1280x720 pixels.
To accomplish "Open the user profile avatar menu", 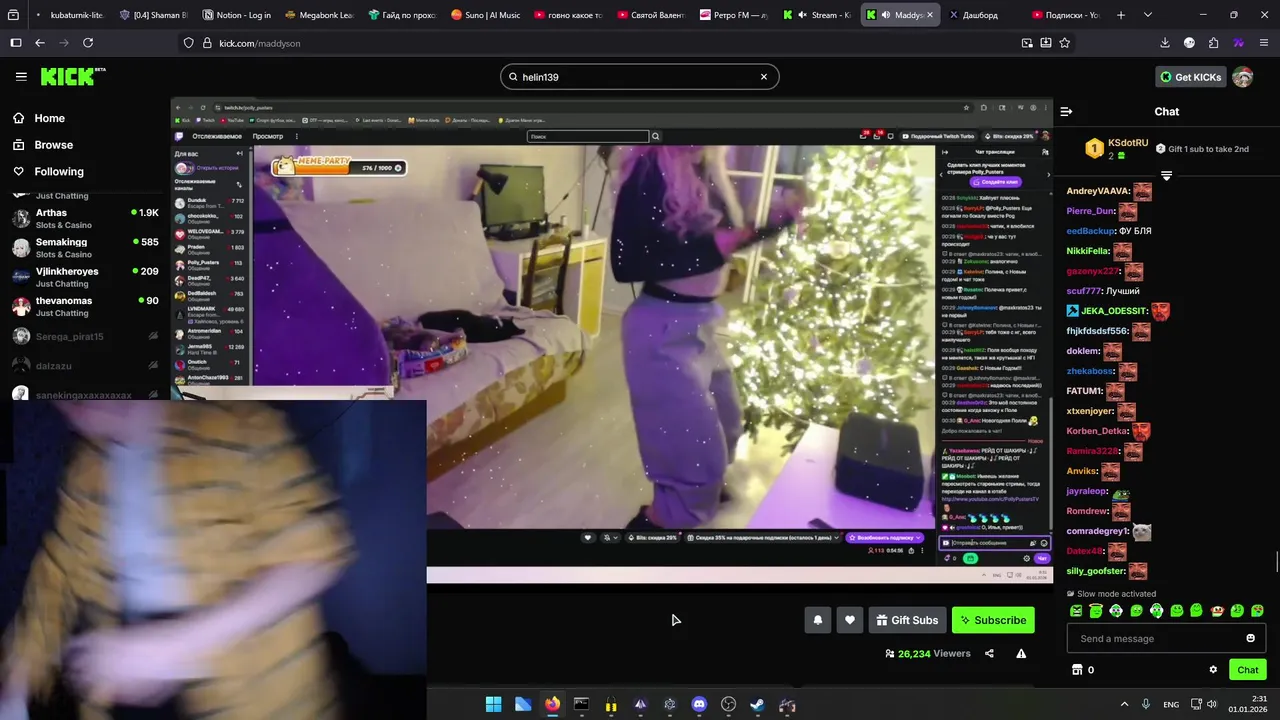I will tap(1243, 77).
